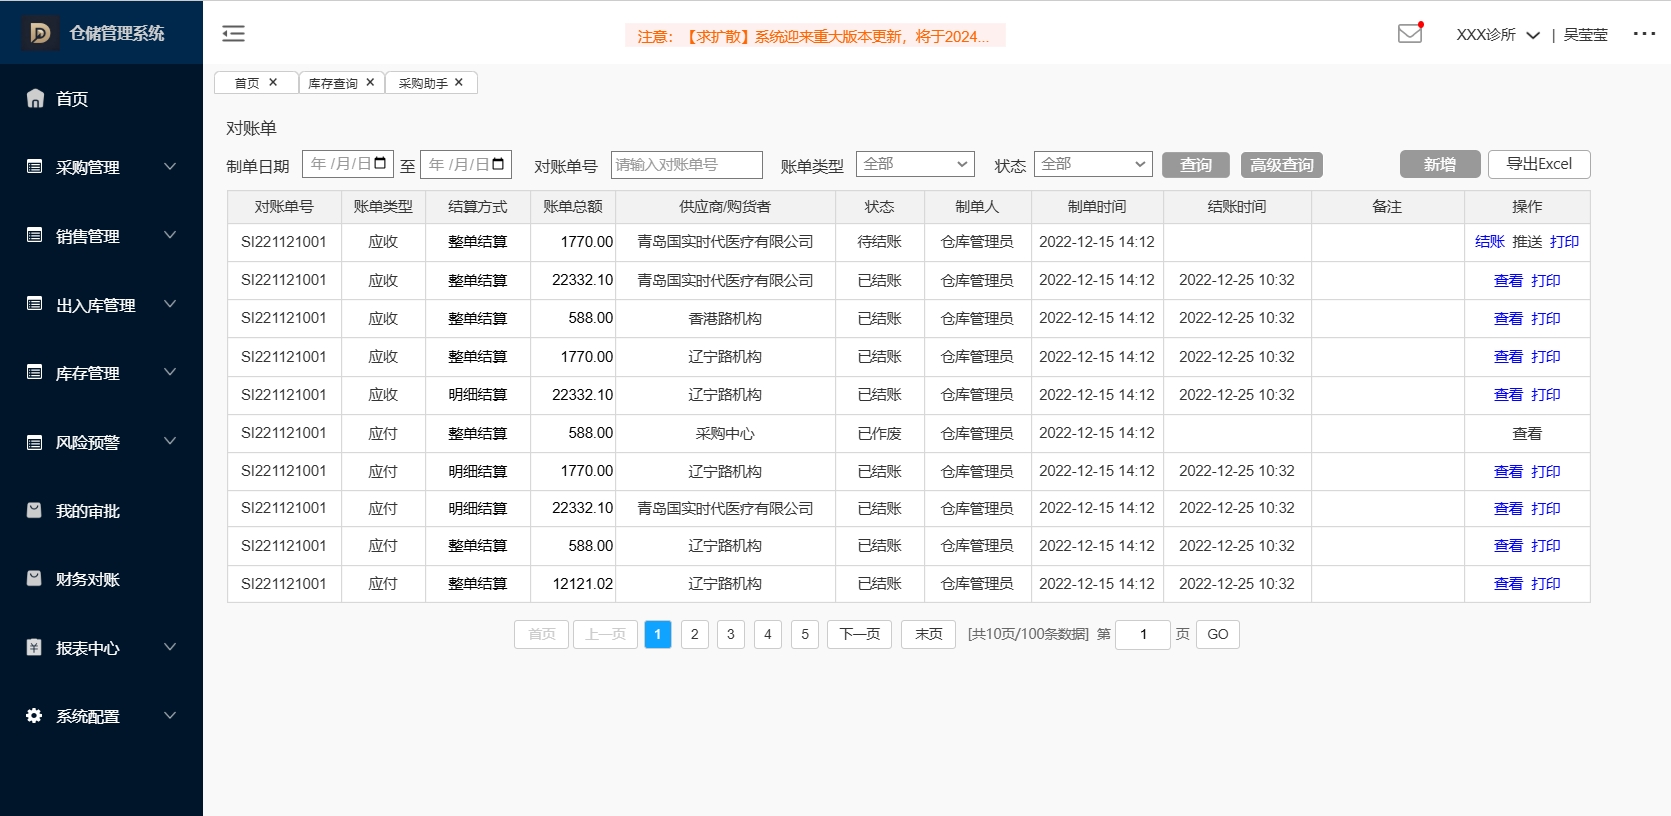Image resolution: width=1671 pixels, height=816 pixels.
Task: Collapse sidebar with the hamburger menu icon
Action: (233, 34)
